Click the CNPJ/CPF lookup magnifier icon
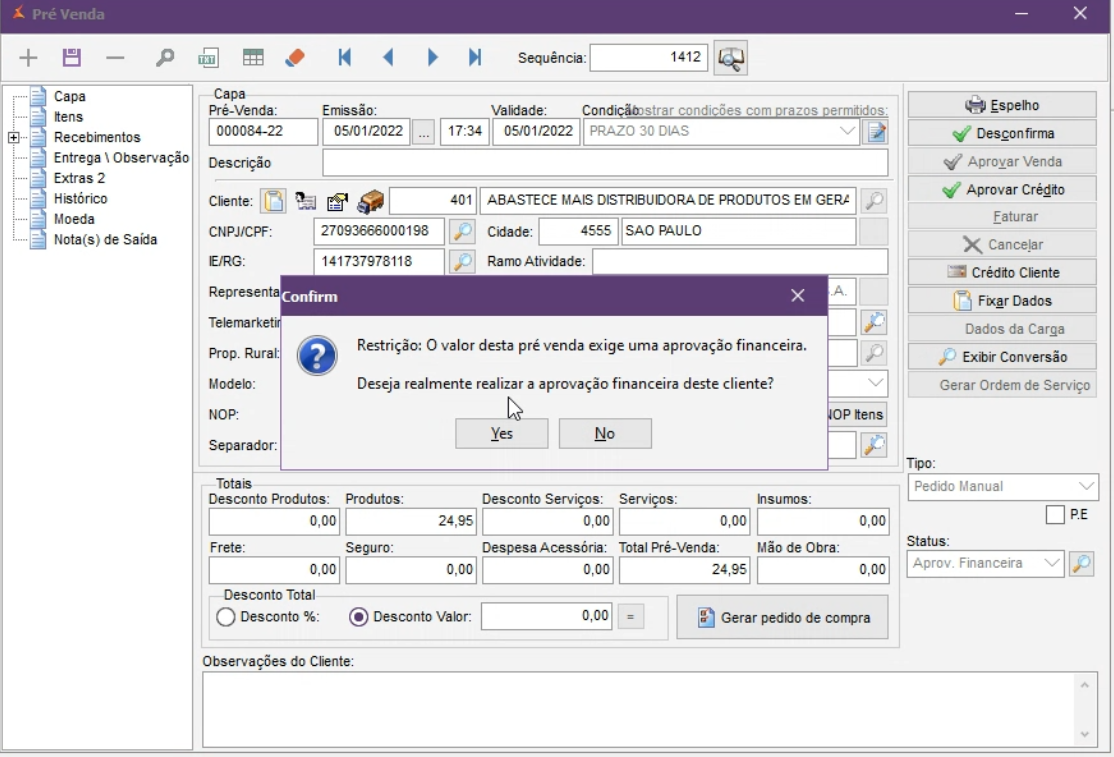The image size is (1114, 757). (461, 232)
